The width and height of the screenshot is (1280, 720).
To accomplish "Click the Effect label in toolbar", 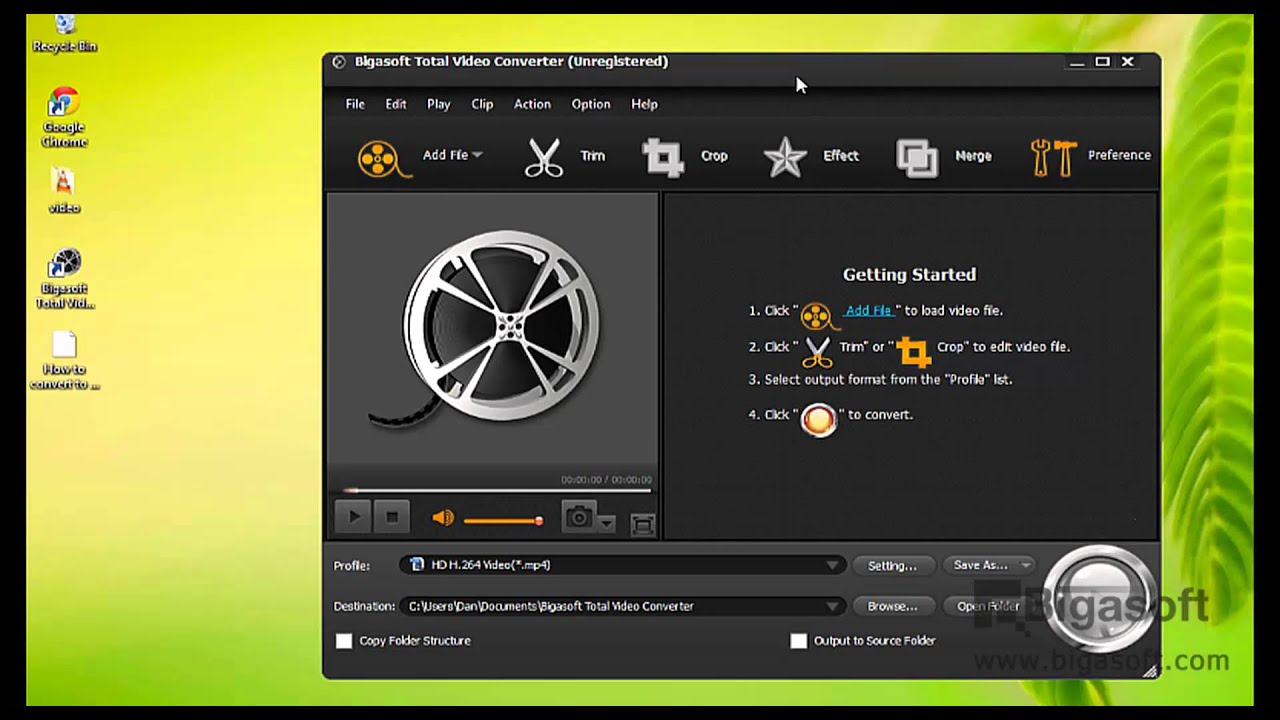I will point(841,156).
